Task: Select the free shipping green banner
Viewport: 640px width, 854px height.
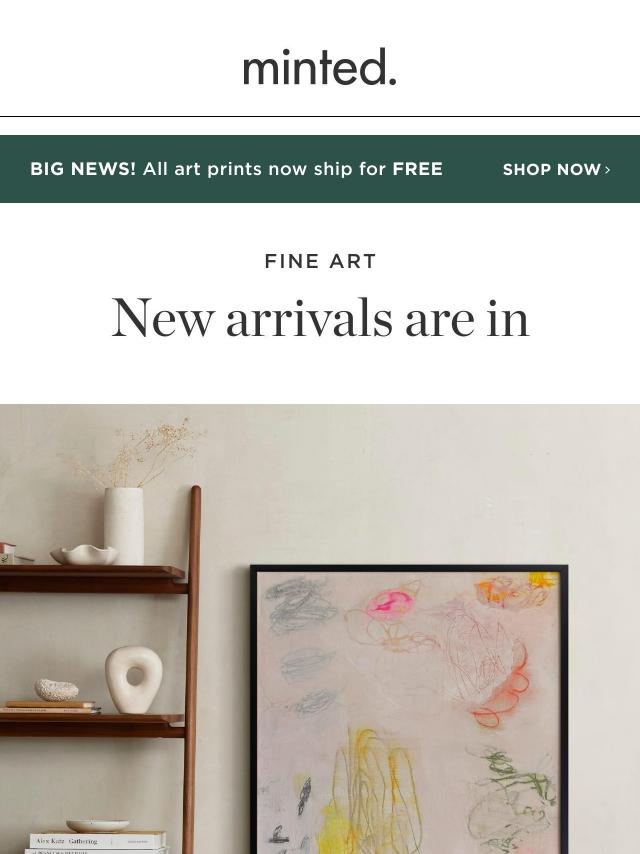Action: [320, 169]
